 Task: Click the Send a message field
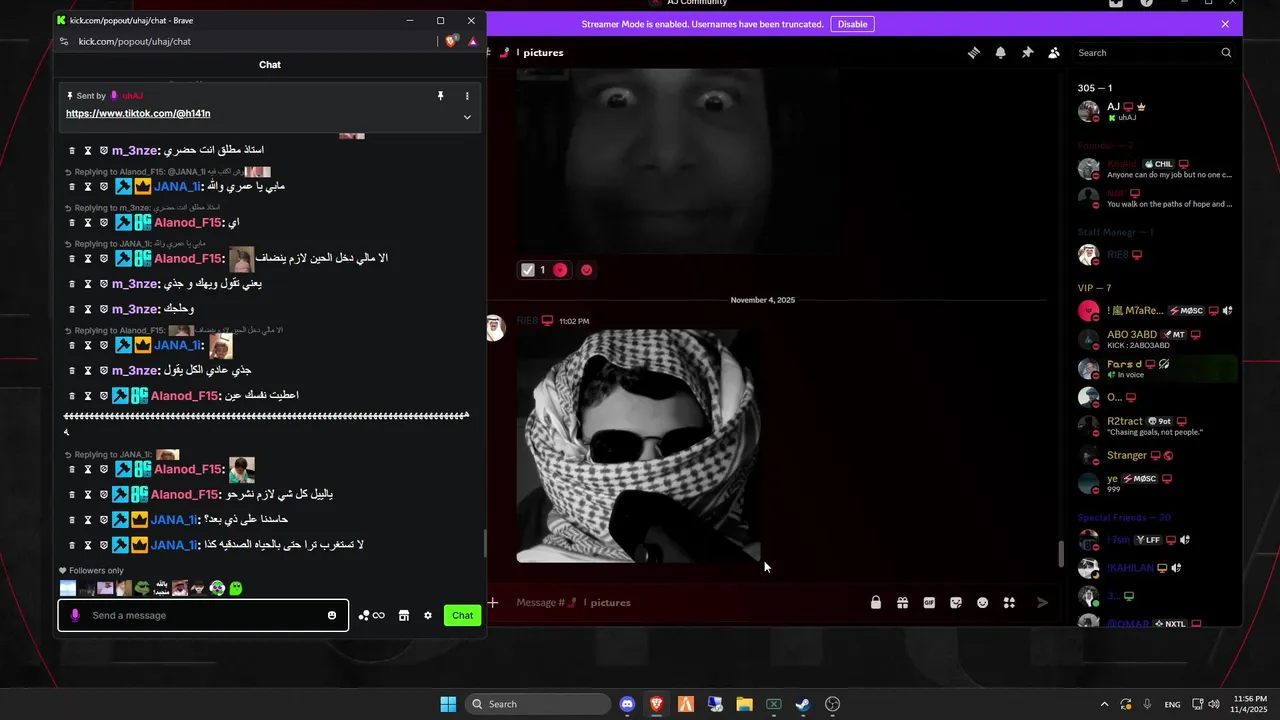(x=203, y=615)
